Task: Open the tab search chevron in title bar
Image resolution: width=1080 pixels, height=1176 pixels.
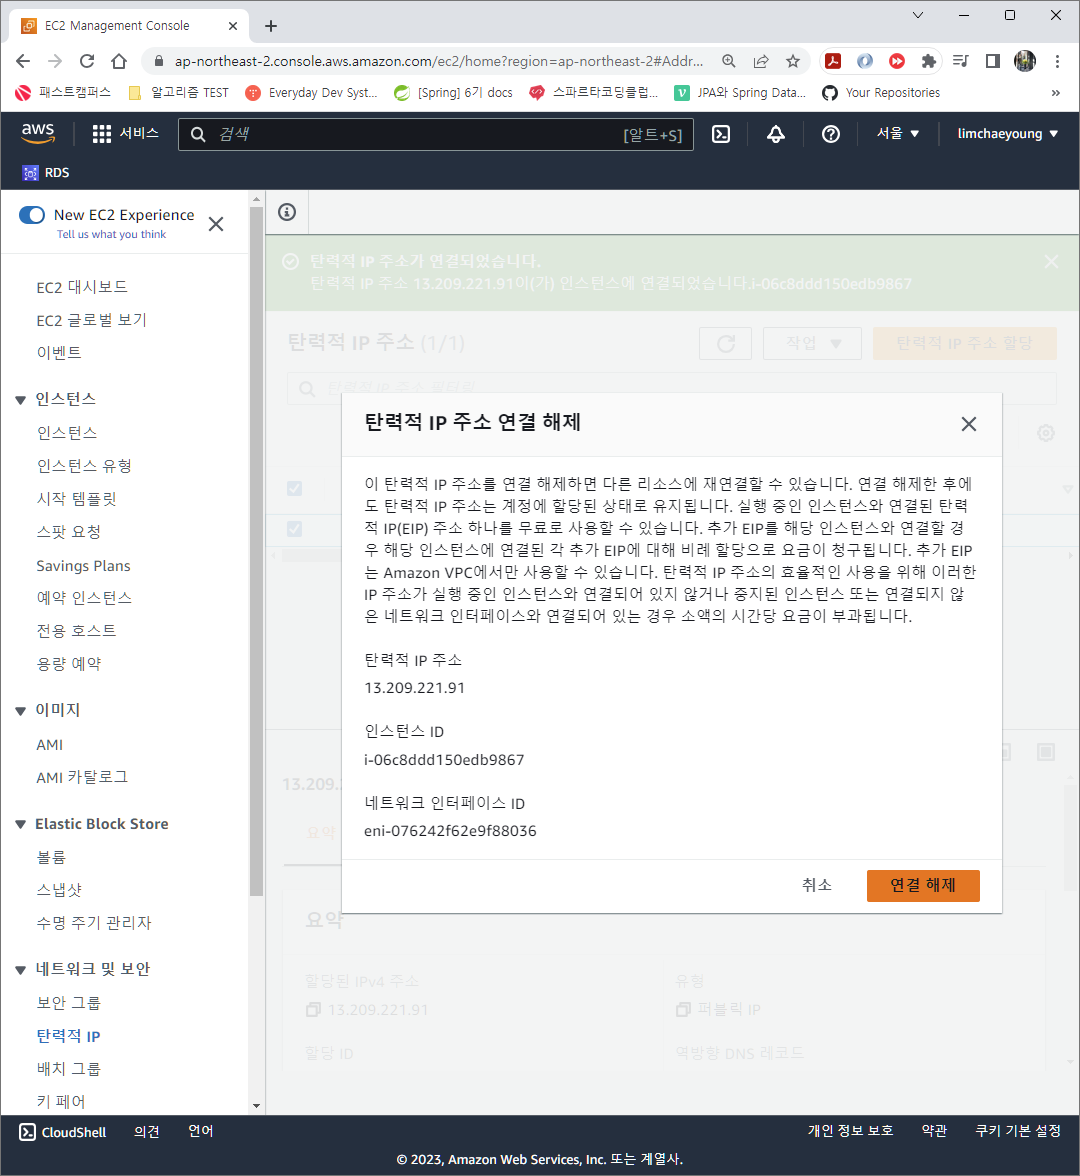Action: tap(917, 15)
